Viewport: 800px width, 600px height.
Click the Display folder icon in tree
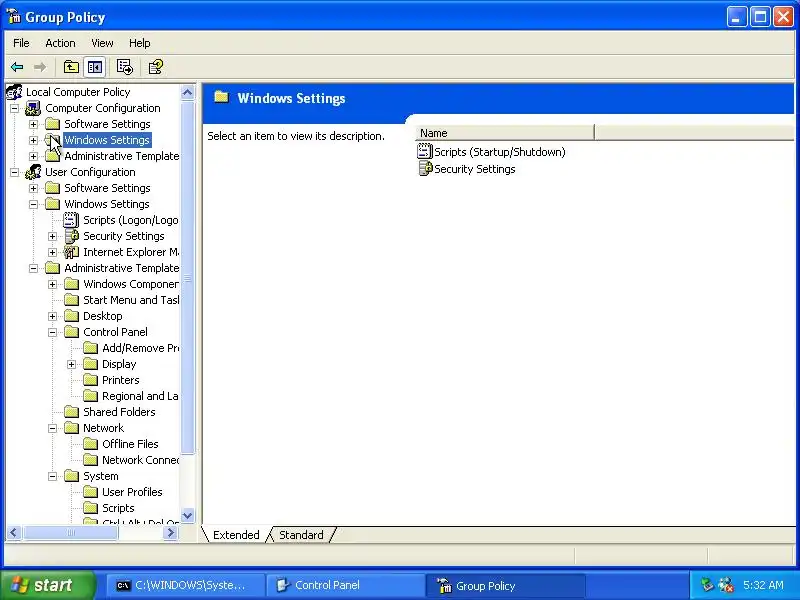[90, 364]
